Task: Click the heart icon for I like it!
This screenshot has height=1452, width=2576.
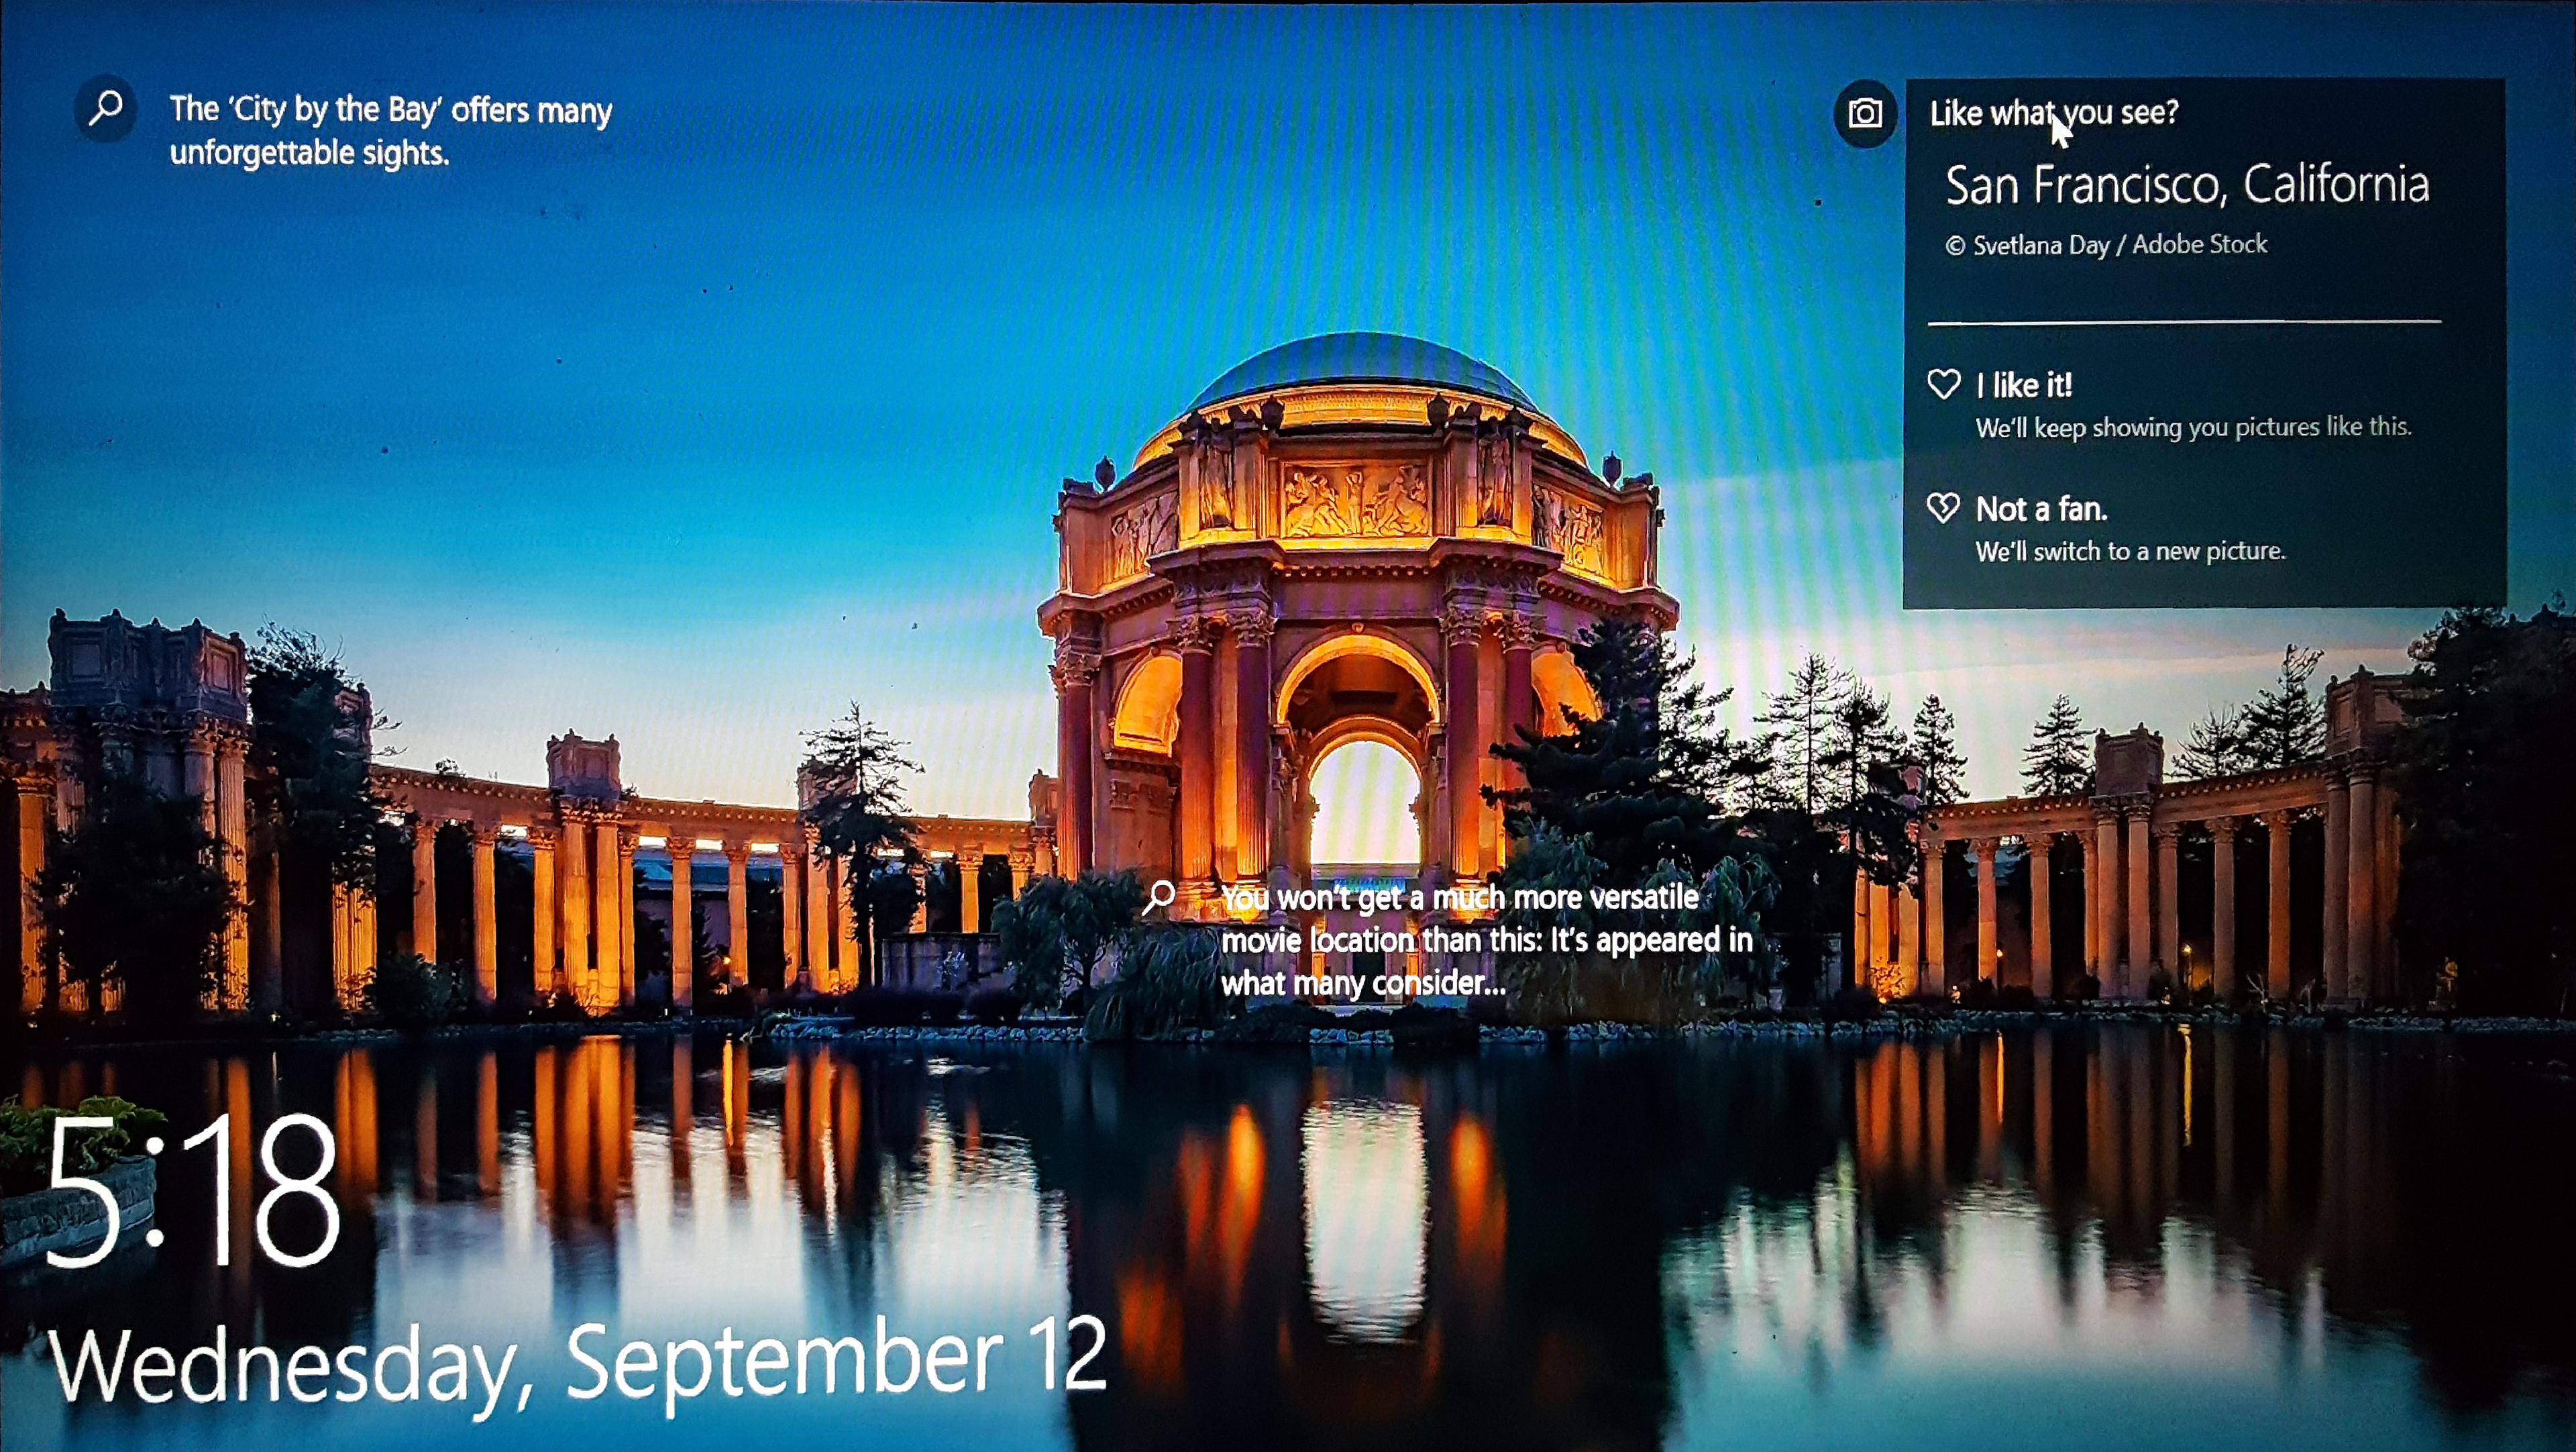Action: pyautogui.click(x=1944, y=384)
